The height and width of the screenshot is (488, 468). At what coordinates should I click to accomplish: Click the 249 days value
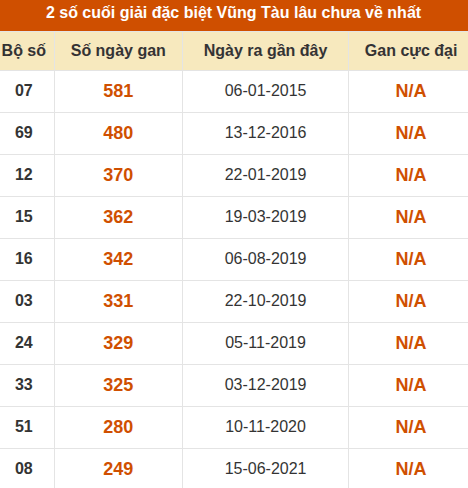tap(118, 469)
